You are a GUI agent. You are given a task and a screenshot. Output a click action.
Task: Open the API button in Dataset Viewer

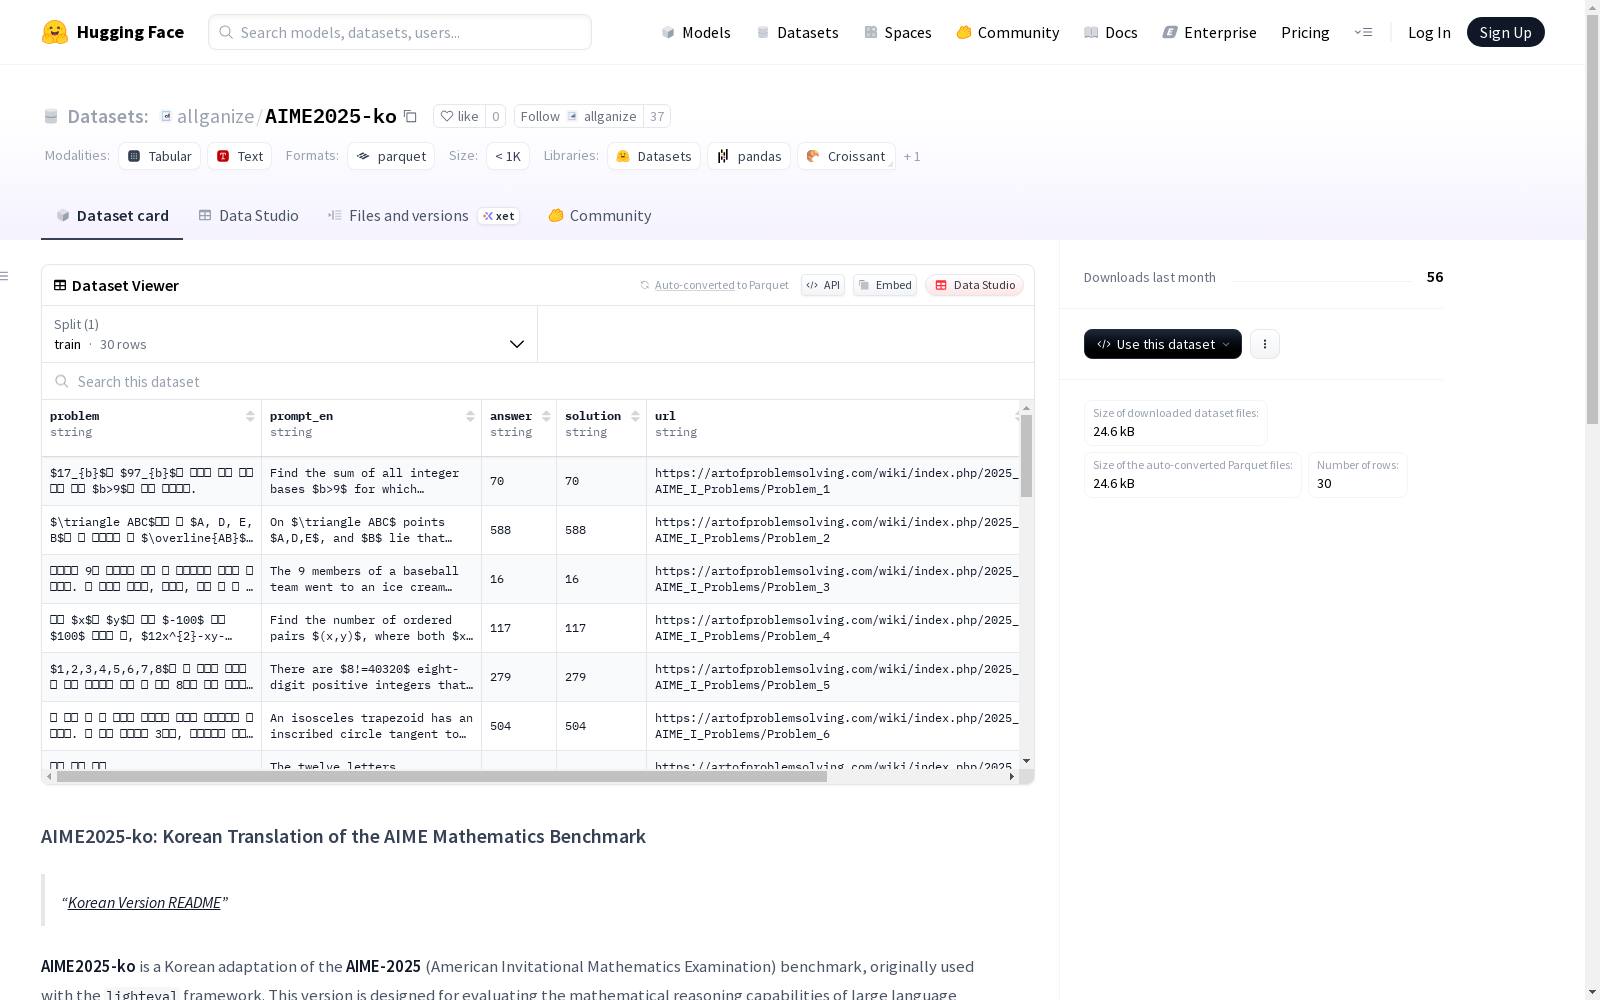(823, 285)
